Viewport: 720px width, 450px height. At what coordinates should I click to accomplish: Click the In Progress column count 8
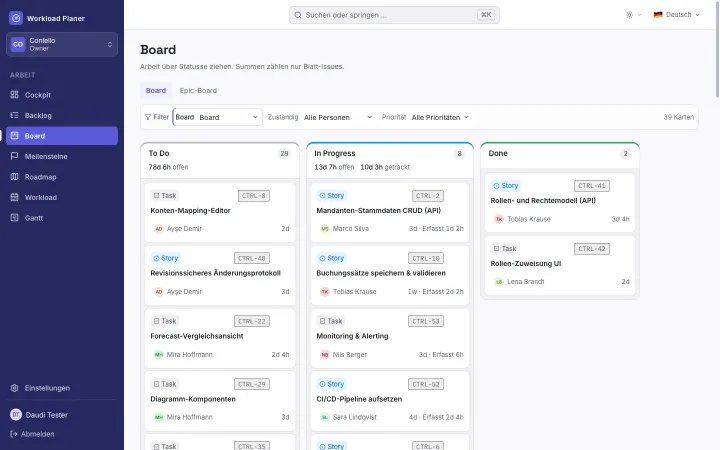click(459, 153)
